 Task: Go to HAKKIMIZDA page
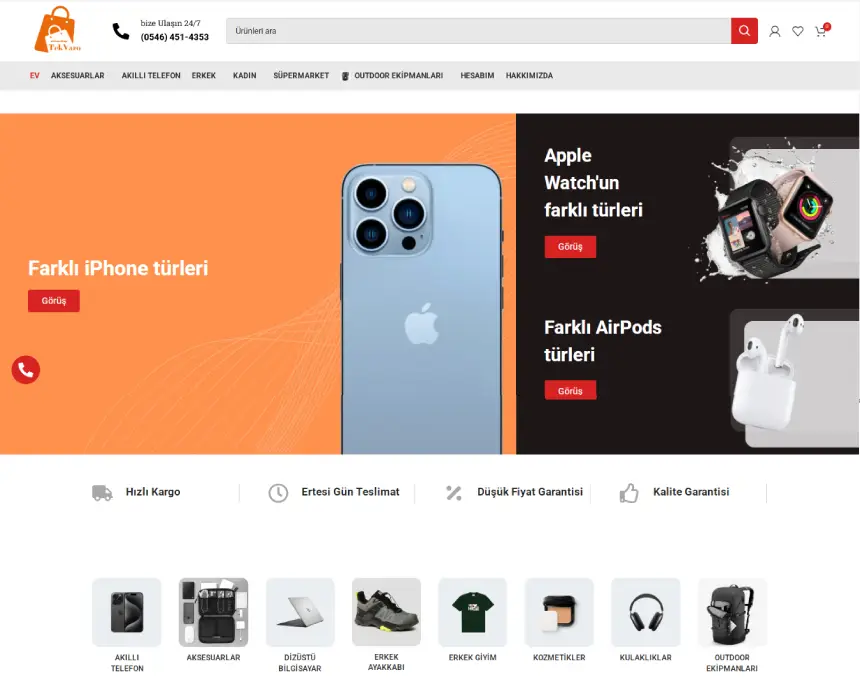tap(529, 76)
